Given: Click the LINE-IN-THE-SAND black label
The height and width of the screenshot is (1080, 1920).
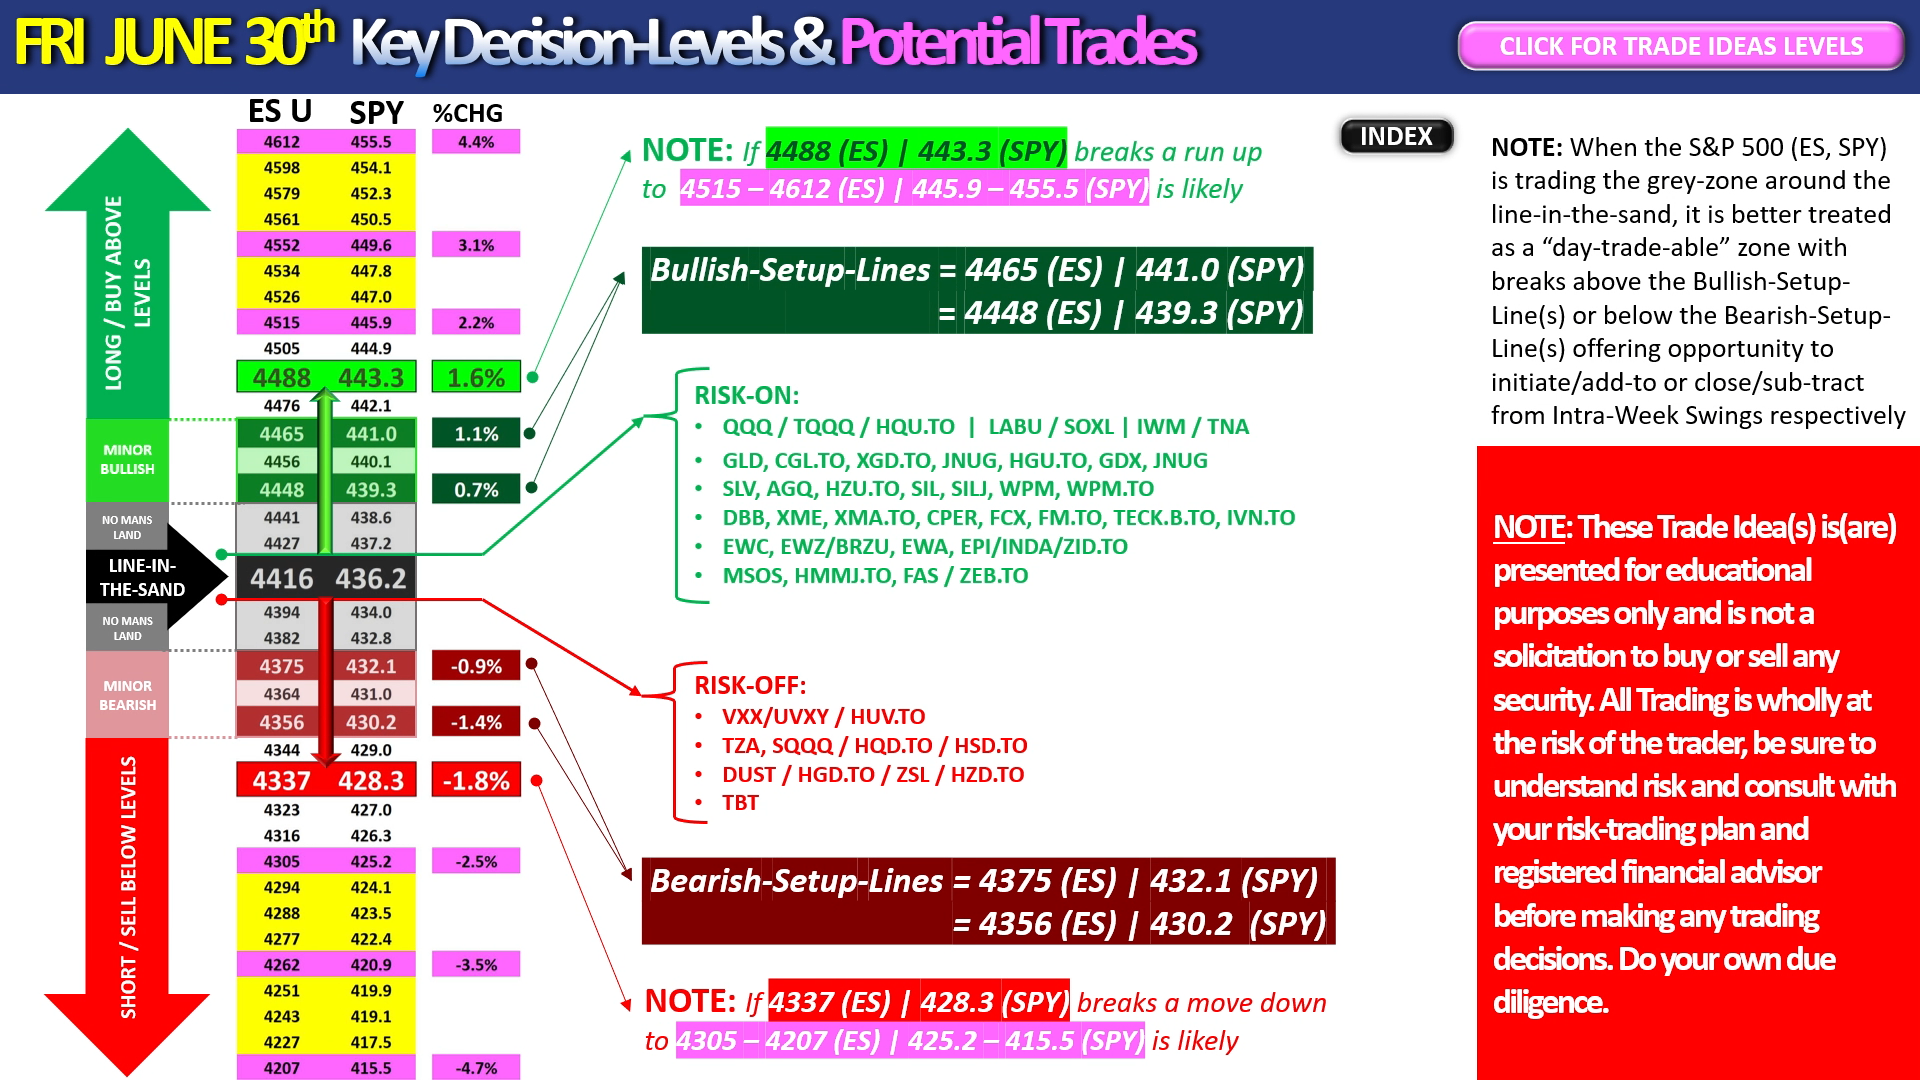Looking at the screenshot, I should click(142, 578).
